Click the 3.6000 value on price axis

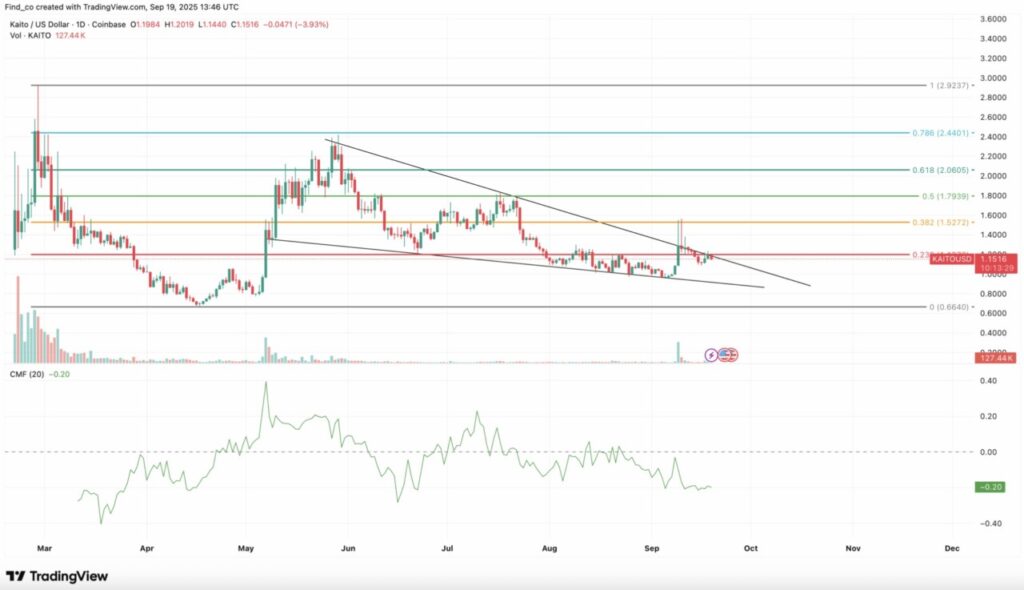(x=995, y=20)
